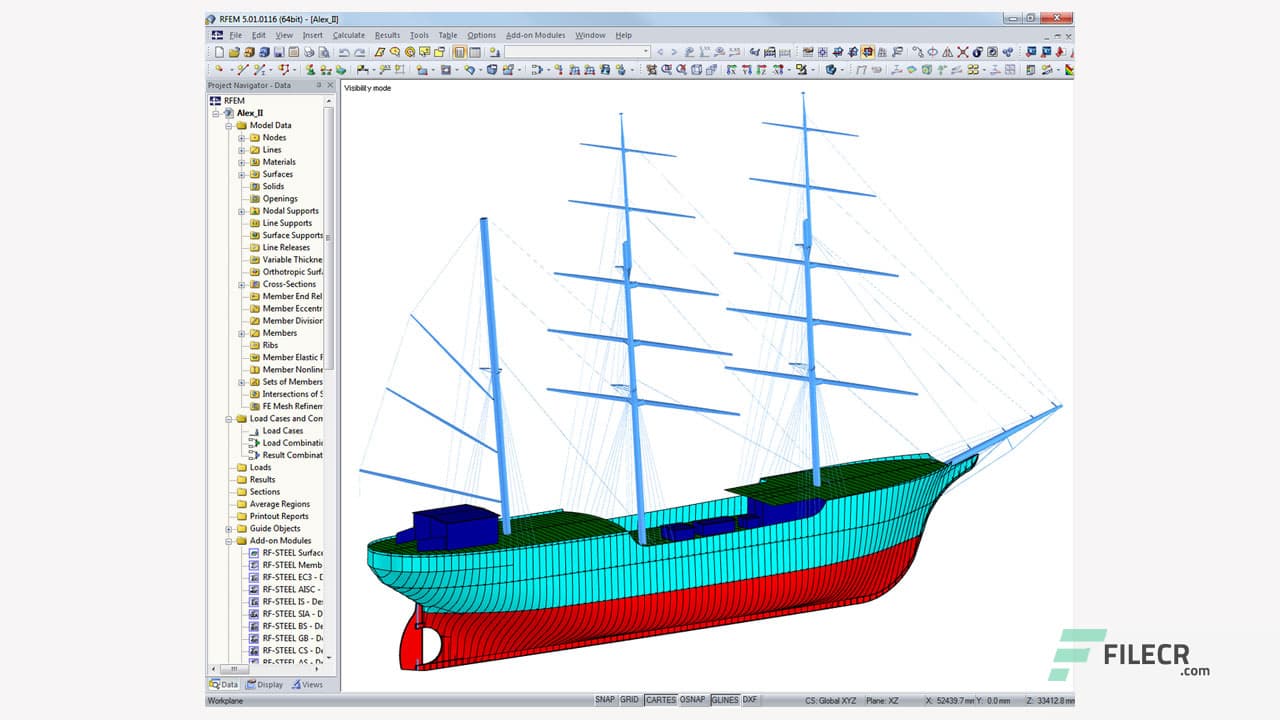Open the dropdown of the toolbar combo box
The width and height of the screenshot is (1280, 720).
click(x=646, y=51)
